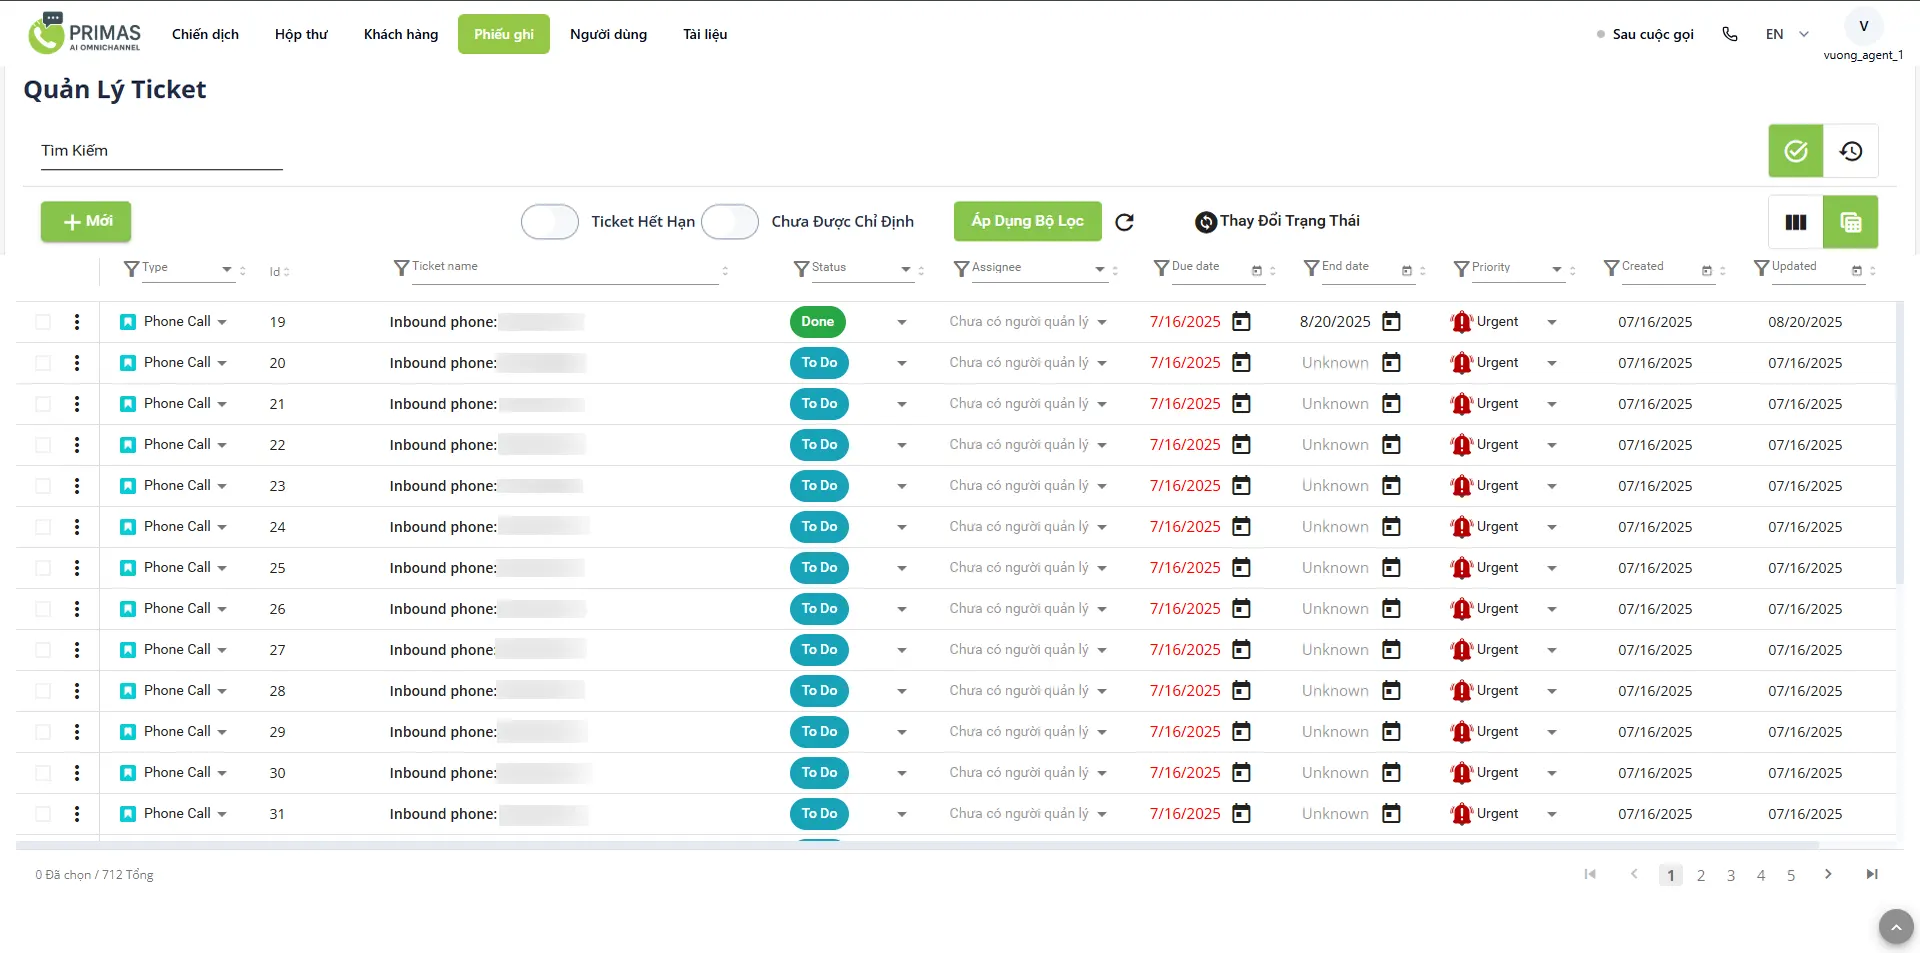The width and height of the screenshot is (1920, 953).
Task: Check the checkbox for ticket 20
Action: [43, 363]
